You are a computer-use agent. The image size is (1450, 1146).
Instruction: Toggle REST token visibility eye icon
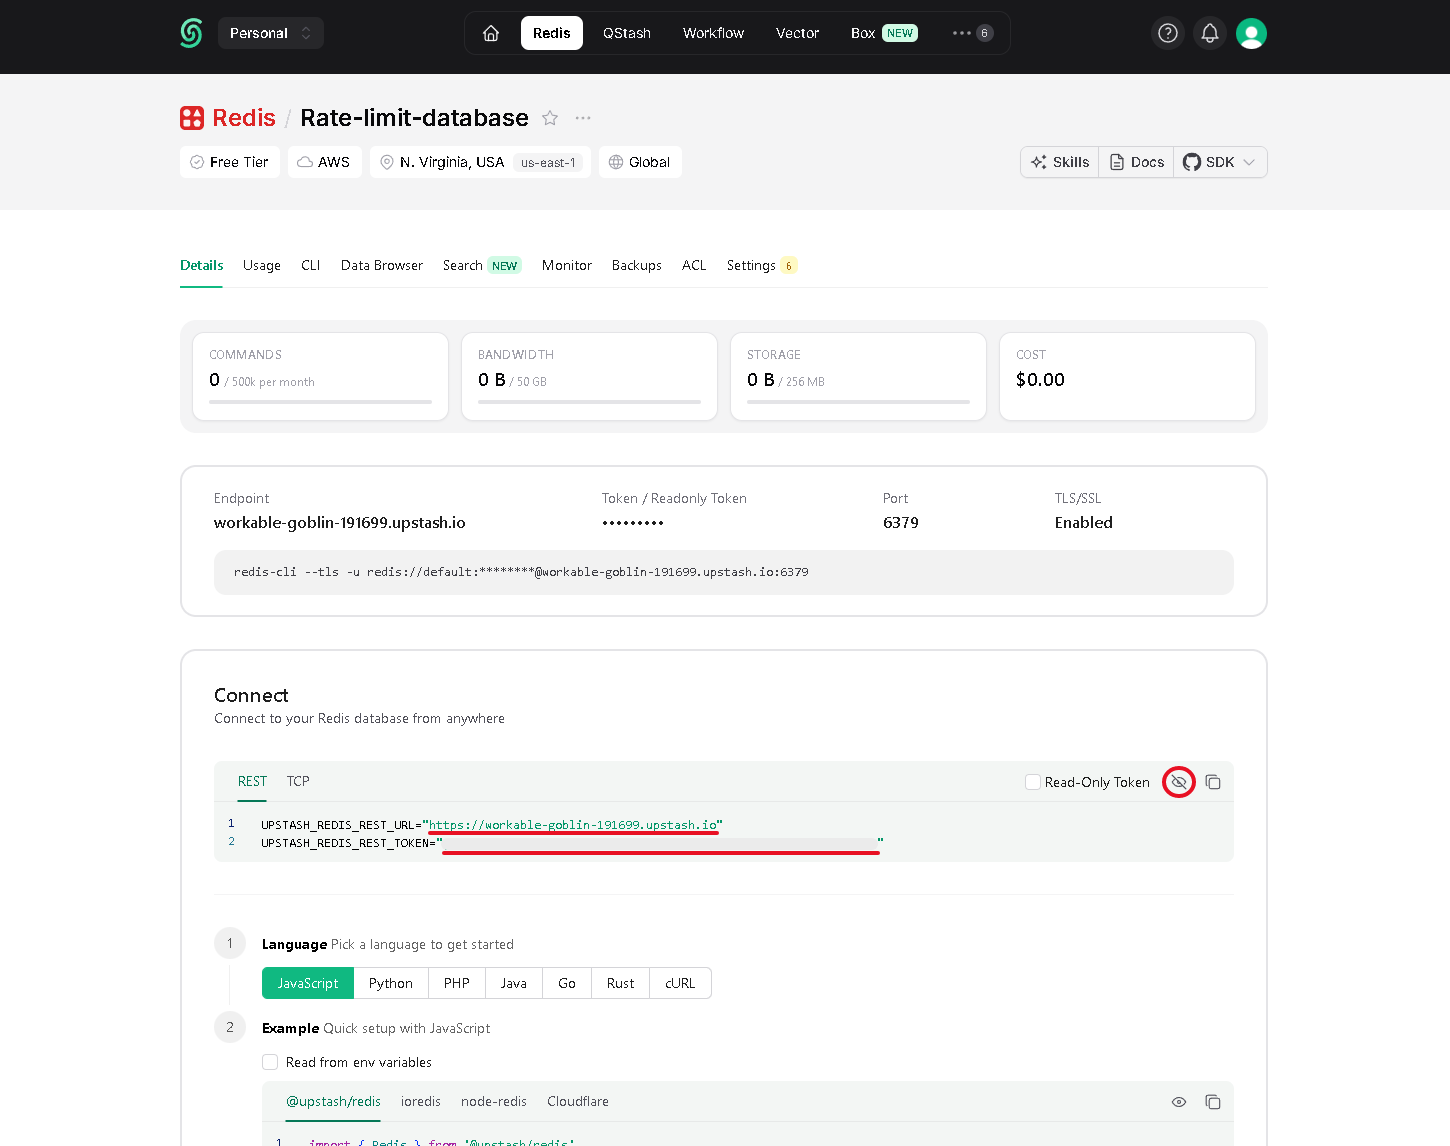click(x=1179, y=782)
